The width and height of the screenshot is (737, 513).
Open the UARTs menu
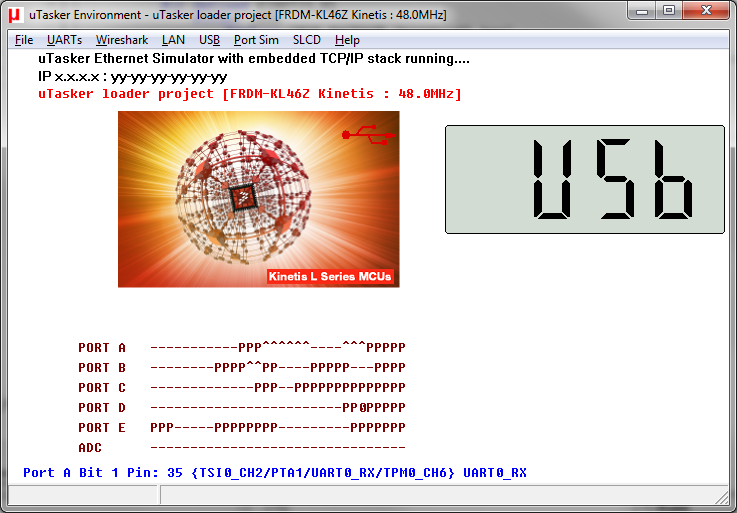point(64,40)
